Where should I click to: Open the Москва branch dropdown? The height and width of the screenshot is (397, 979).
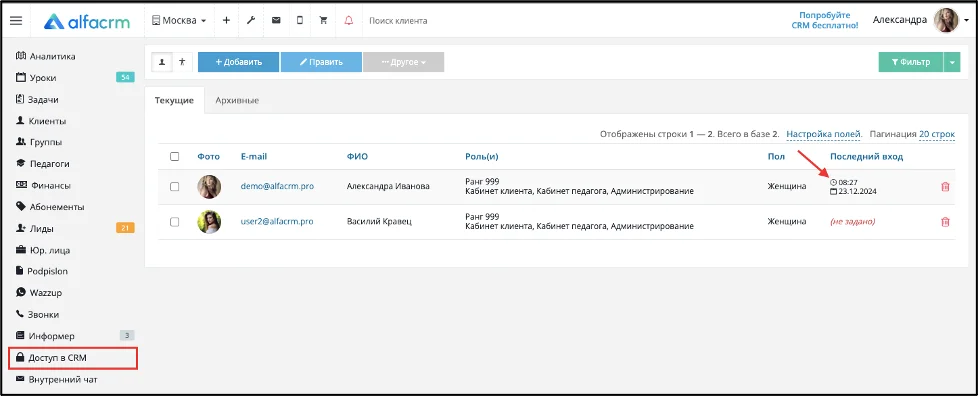tap(179, 21)
